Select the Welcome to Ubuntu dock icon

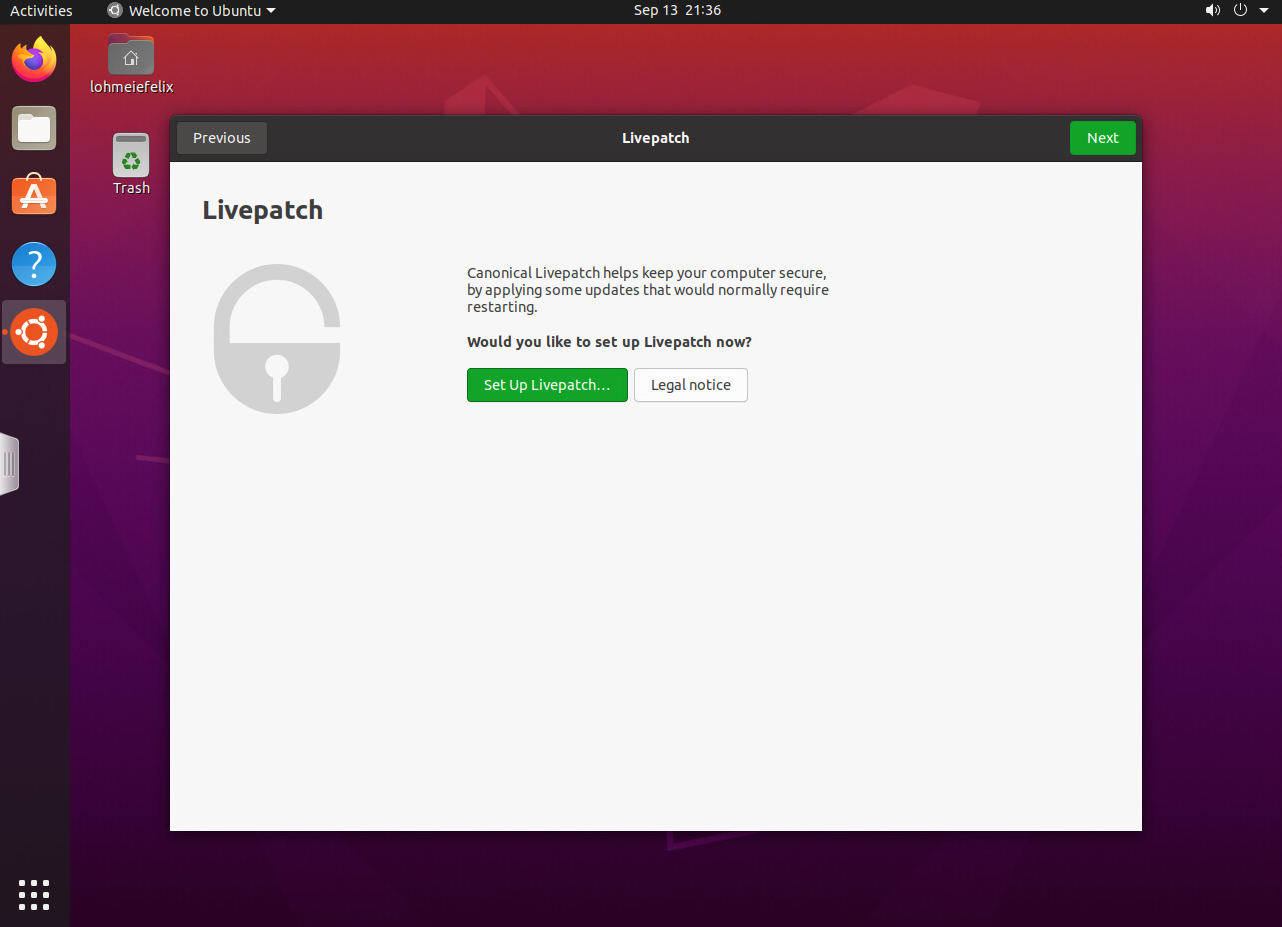click(34, 332)
